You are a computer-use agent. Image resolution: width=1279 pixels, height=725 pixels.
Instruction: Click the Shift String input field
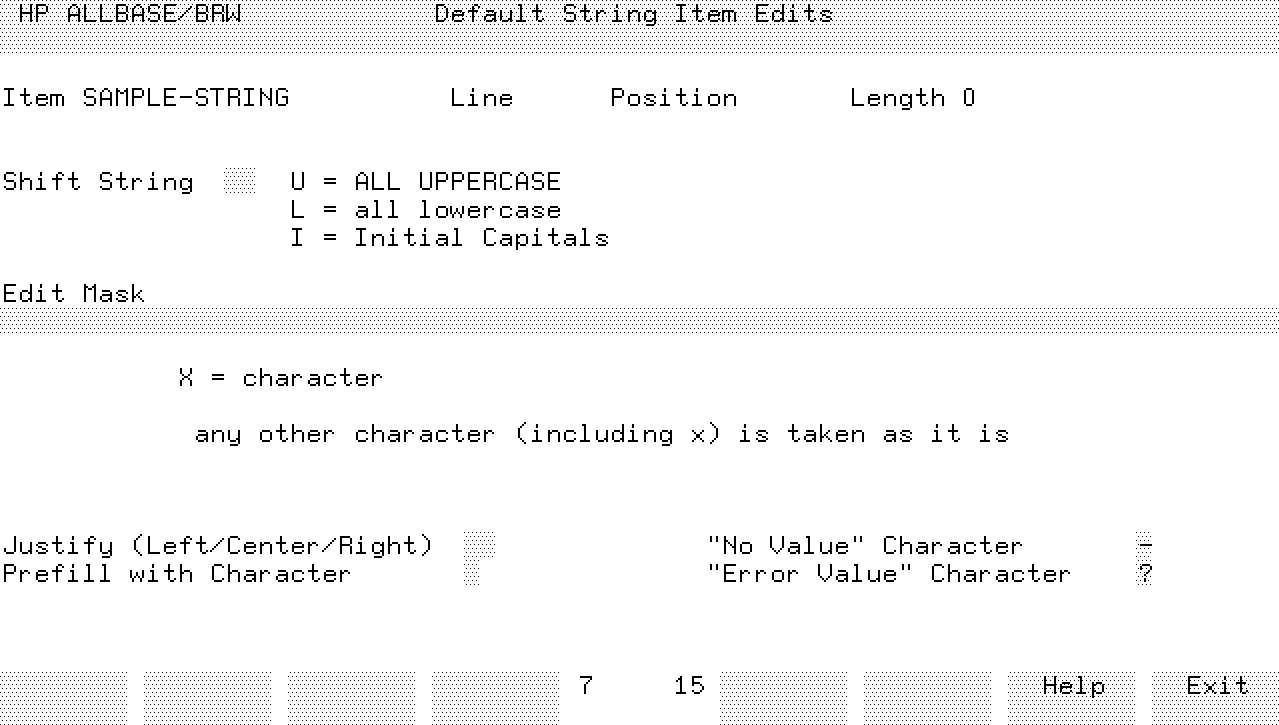coord(239,182)
